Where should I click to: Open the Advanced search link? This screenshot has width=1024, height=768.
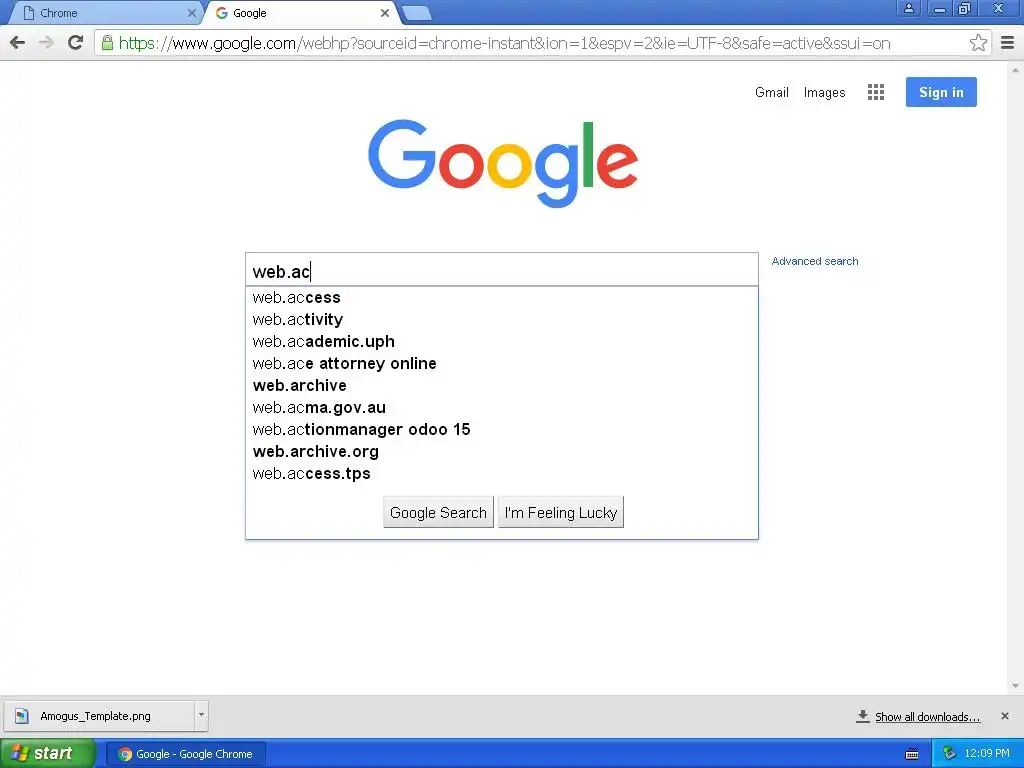pyautogui.click(x=814, y=261)
